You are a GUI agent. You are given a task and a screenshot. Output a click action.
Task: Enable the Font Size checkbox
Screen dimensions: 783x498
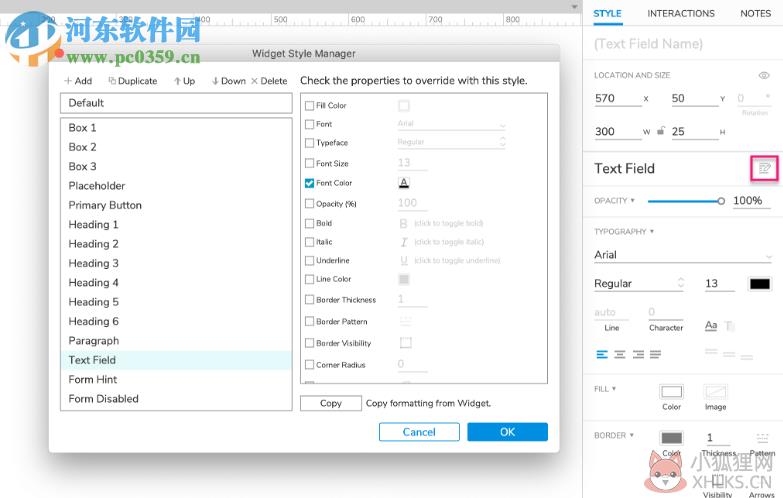[x=310, y=163]
